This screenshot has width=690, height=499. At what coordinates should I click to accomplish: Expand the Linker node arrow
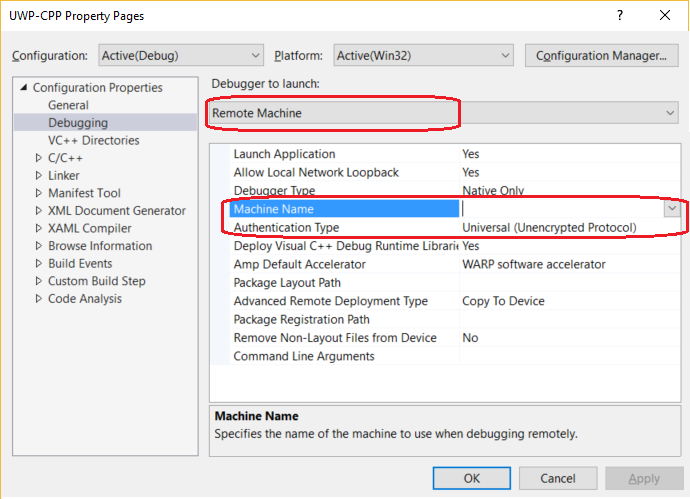38,176
